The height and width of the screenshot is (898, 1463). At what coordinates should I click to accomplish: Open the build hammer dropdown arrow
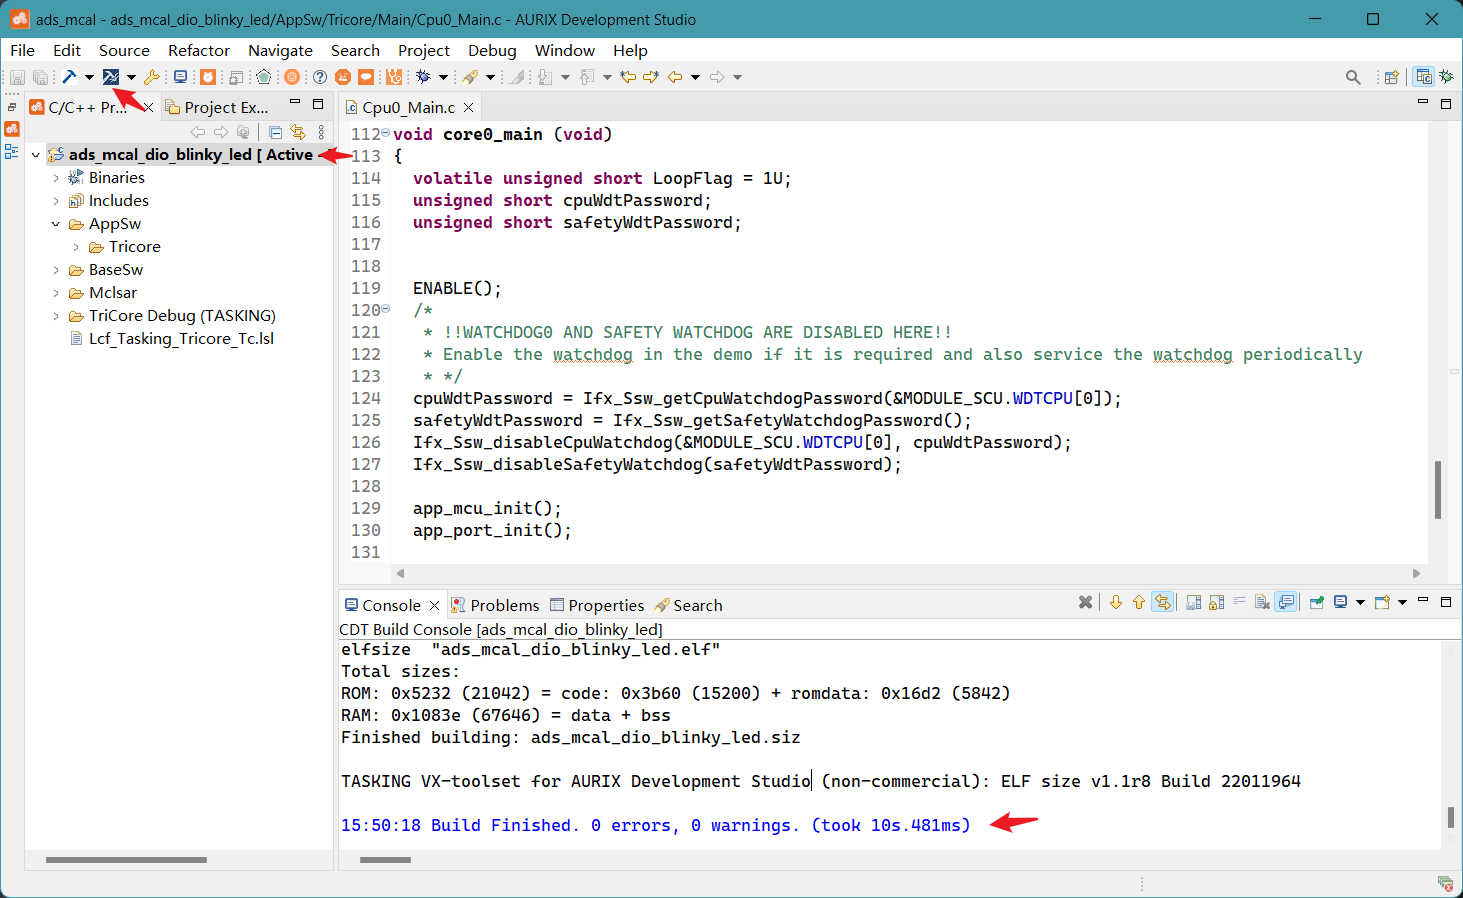coord(89,77)
